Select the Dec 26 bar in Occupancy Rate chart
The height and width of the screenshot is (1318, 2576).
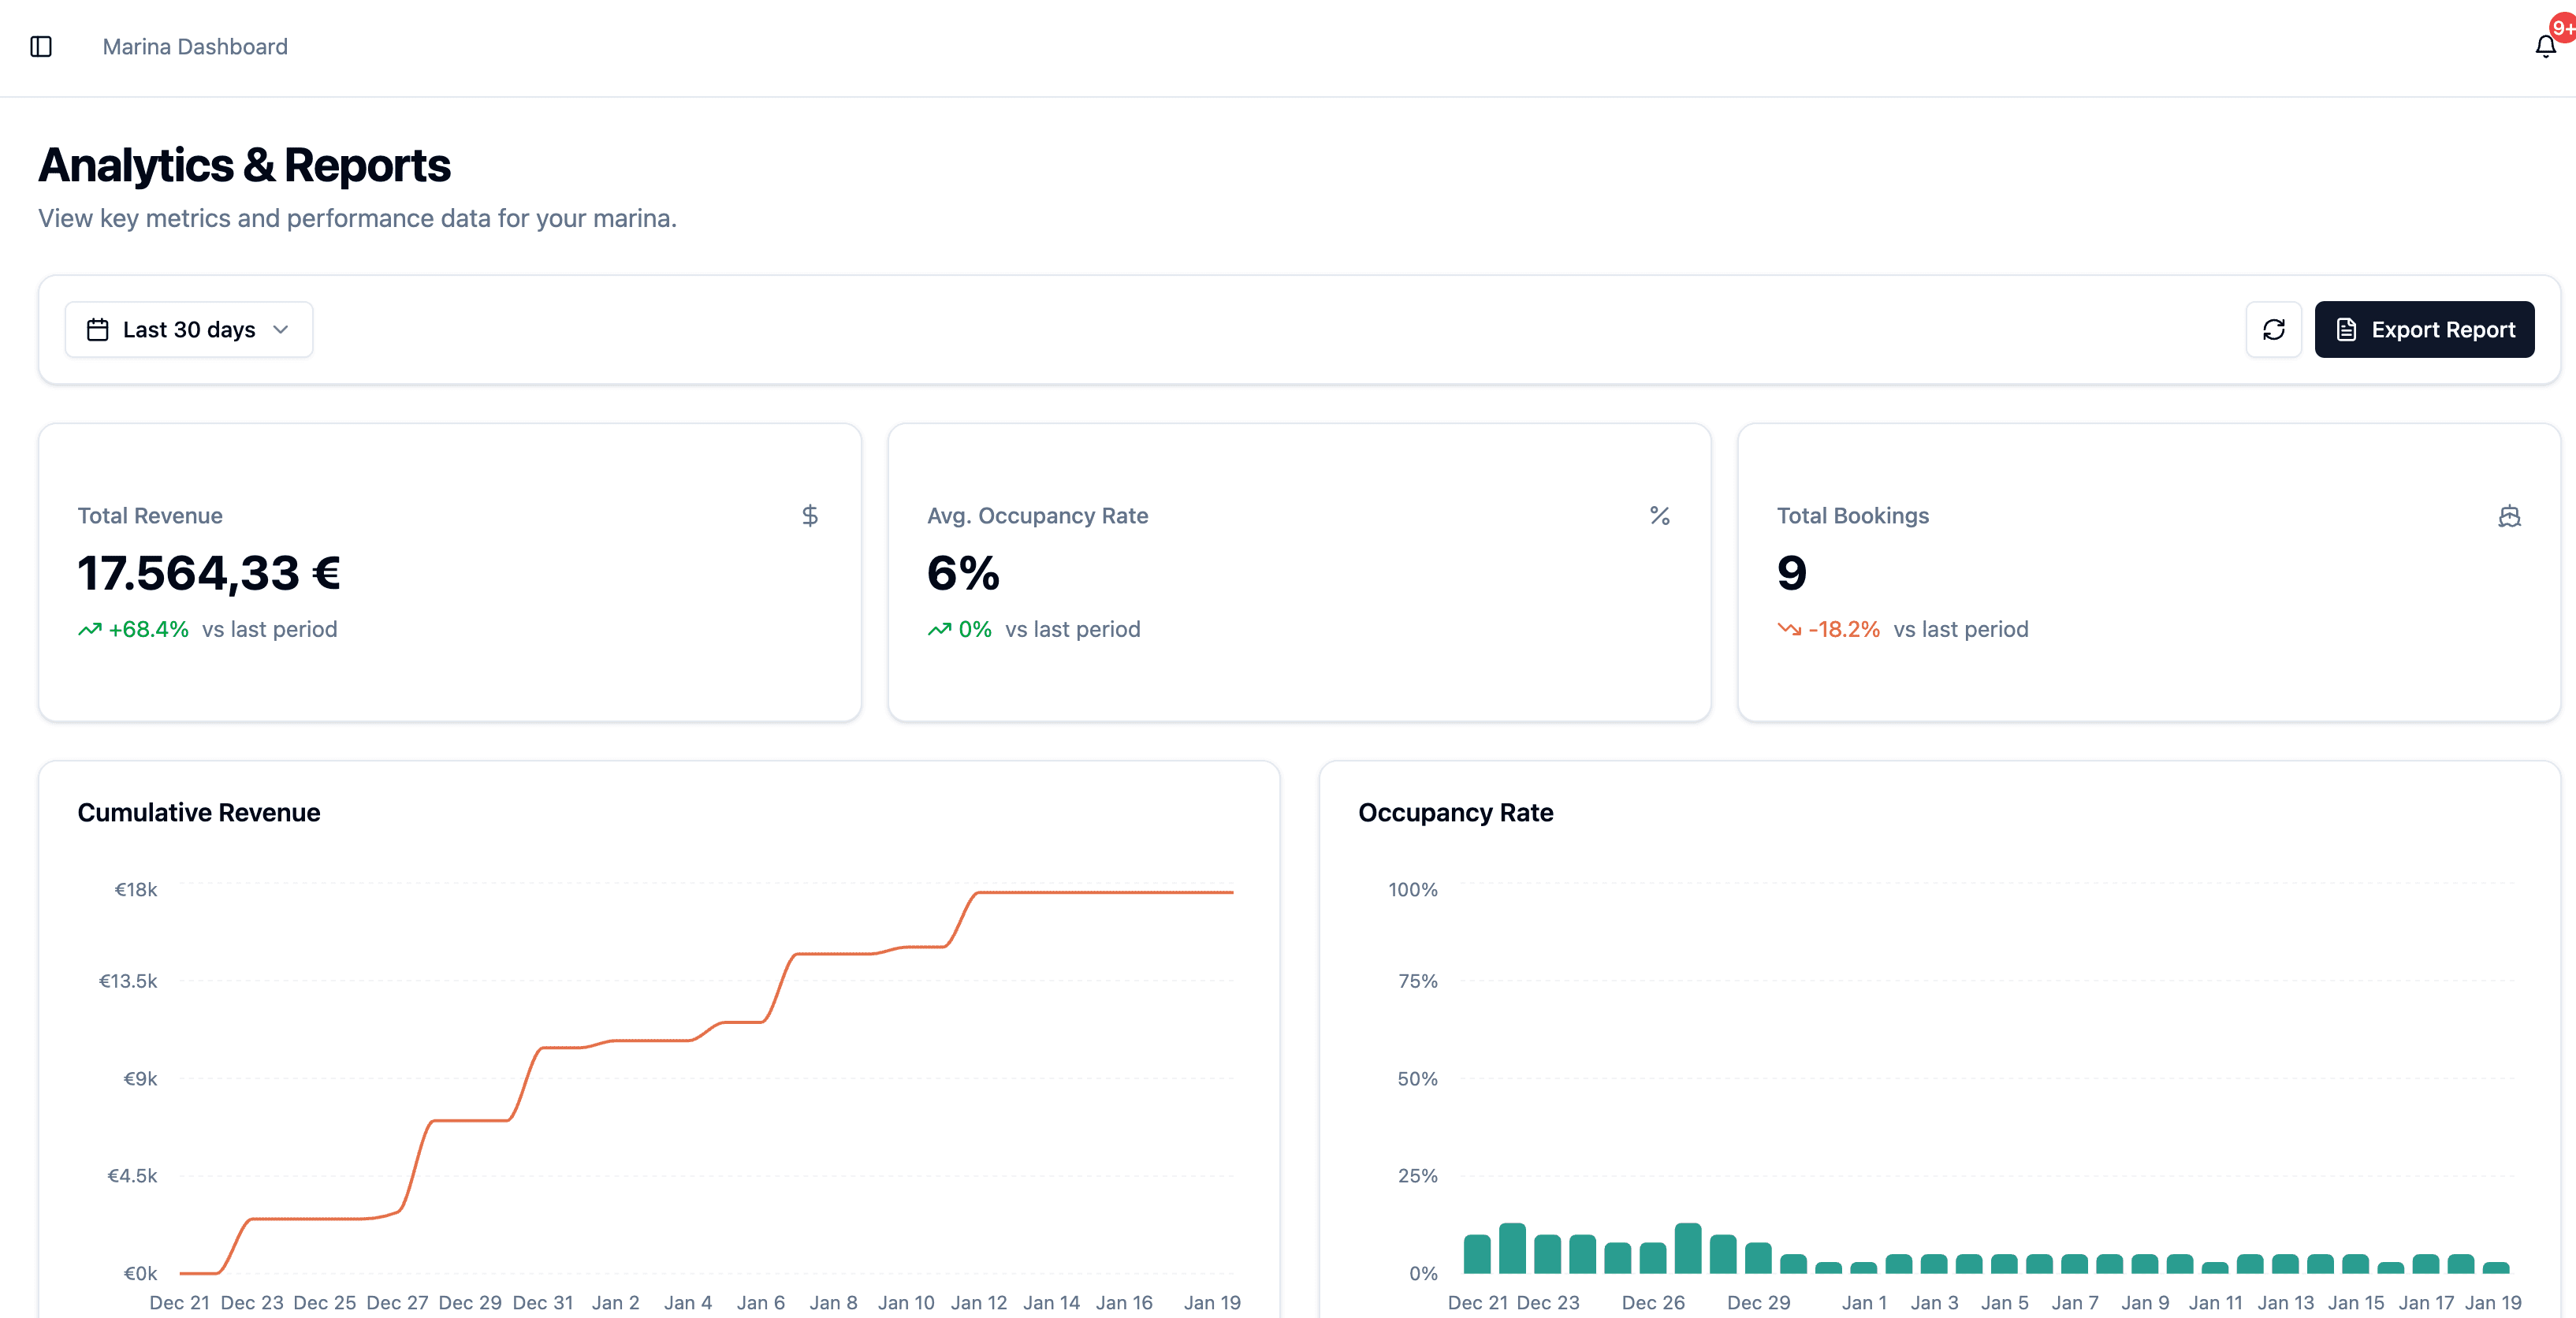1653,1260
